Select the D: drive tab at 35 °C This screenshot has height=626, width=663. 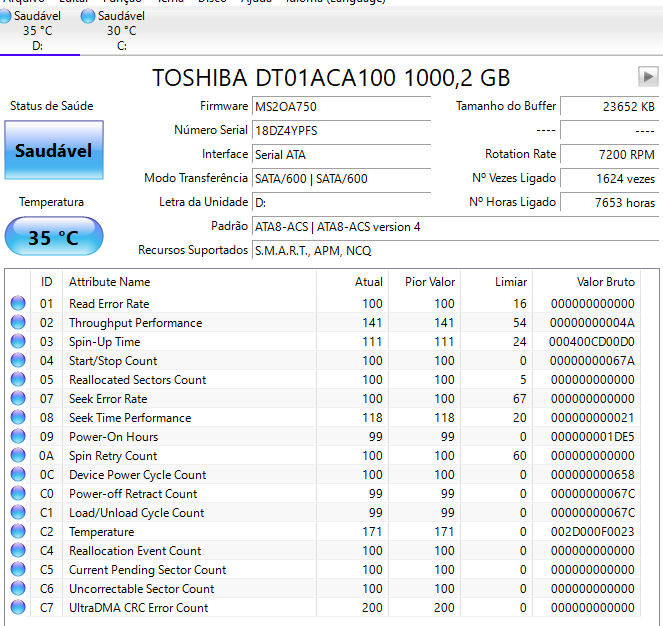click(38, 31)
